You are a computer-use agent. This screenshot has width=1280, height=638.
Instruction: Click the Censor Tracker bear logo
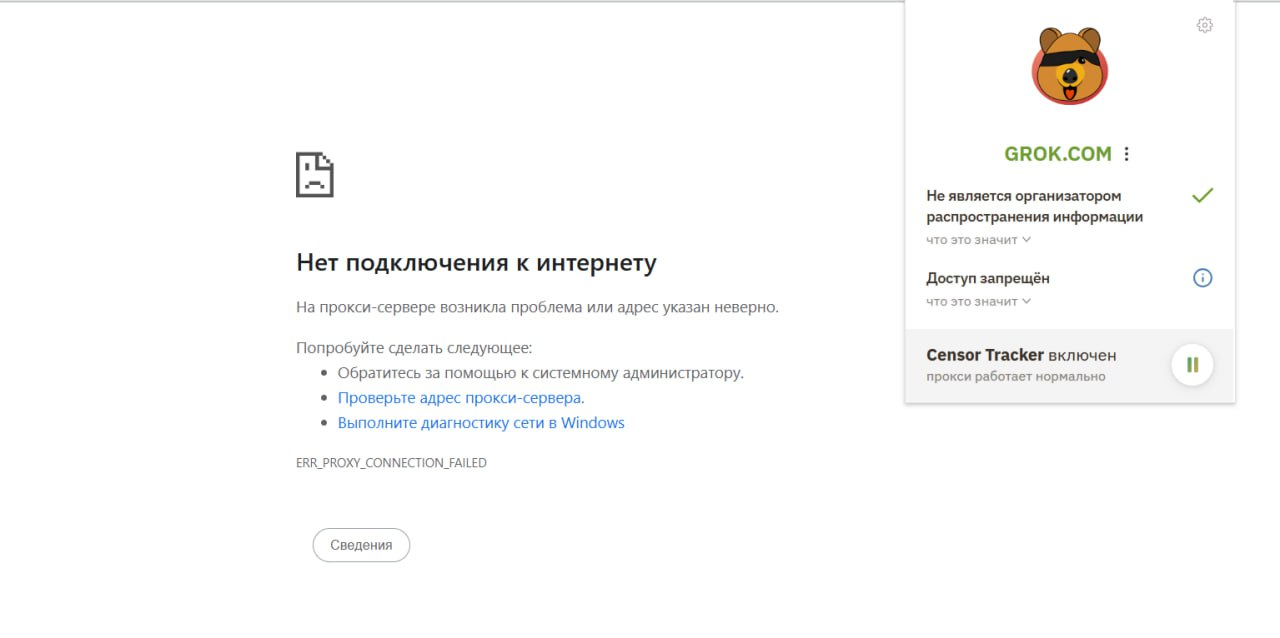(x=1070, y=66)
